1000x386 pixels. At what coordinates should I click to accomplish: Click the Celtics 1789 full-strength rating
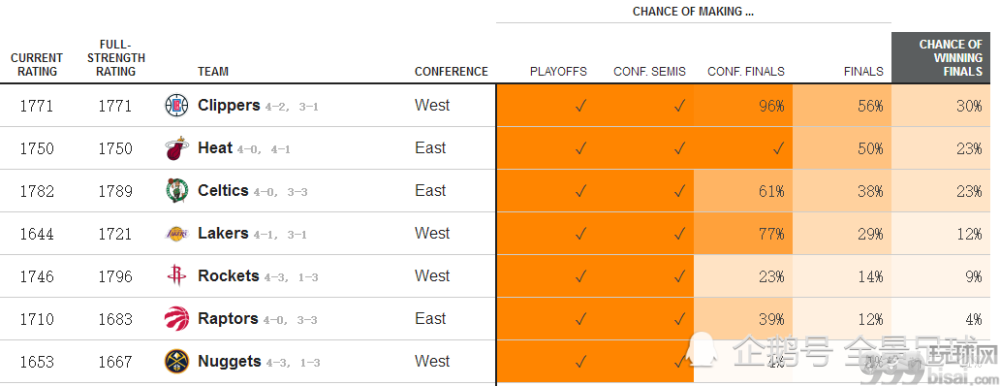click(x=115, y=191)
